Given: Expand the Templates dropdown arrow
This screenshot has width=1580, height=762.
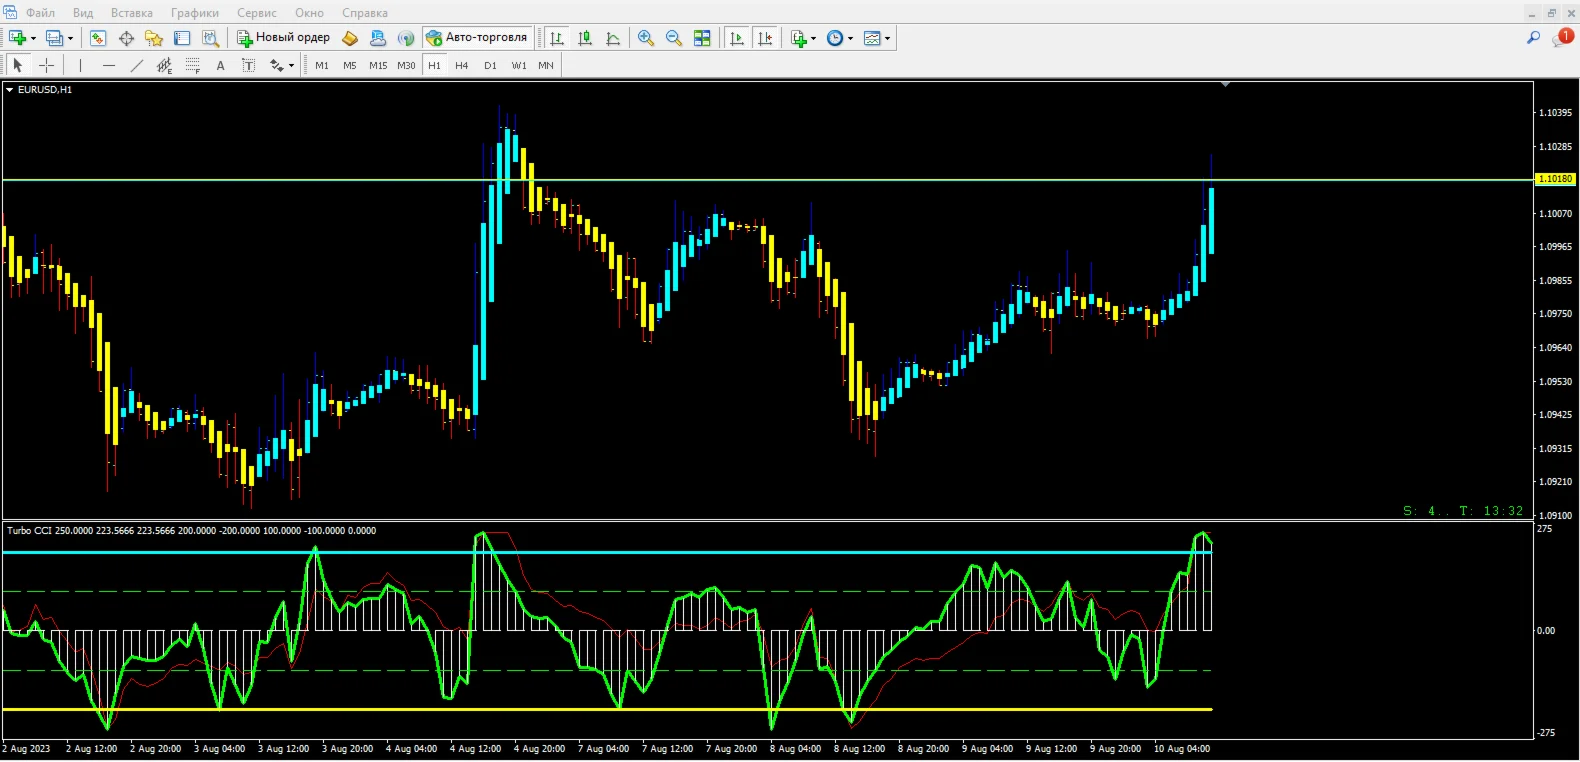Looking at the screenshot, I should tap(887, 39).
